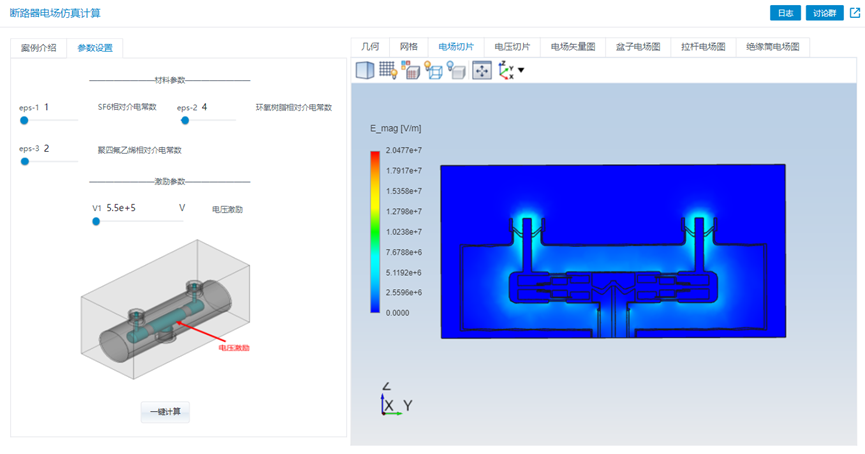The image size is (865, 454).
Task: Click the XYZ axis triad in viewport
Action: tap(396, 399)
